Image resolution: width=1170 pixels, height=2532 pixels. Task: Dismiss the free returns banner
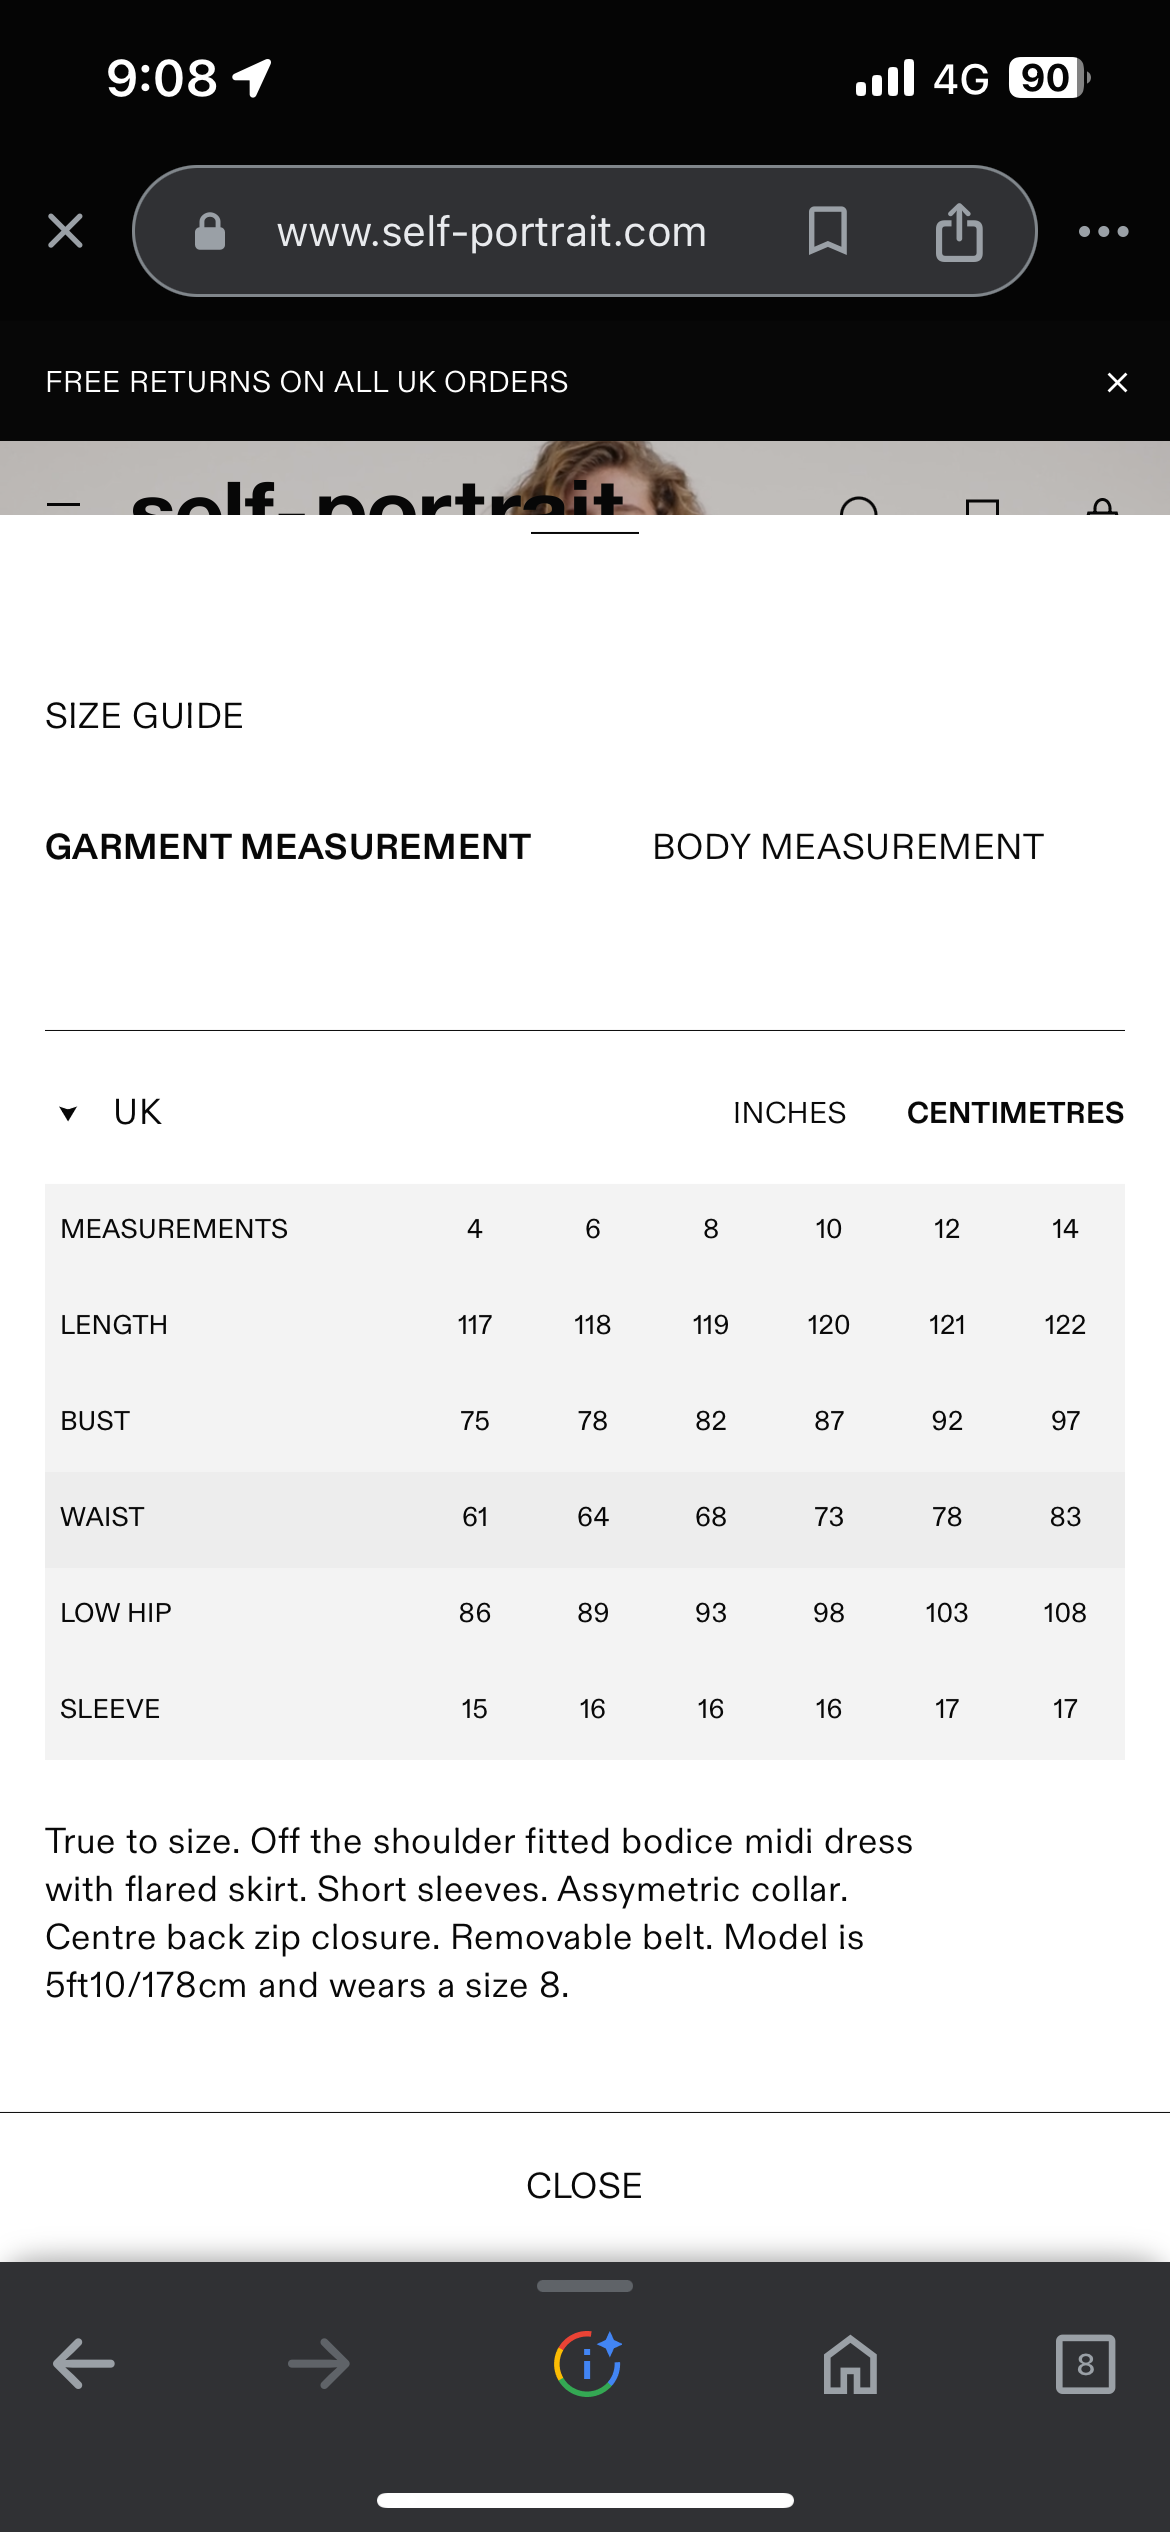point(1117,382)
